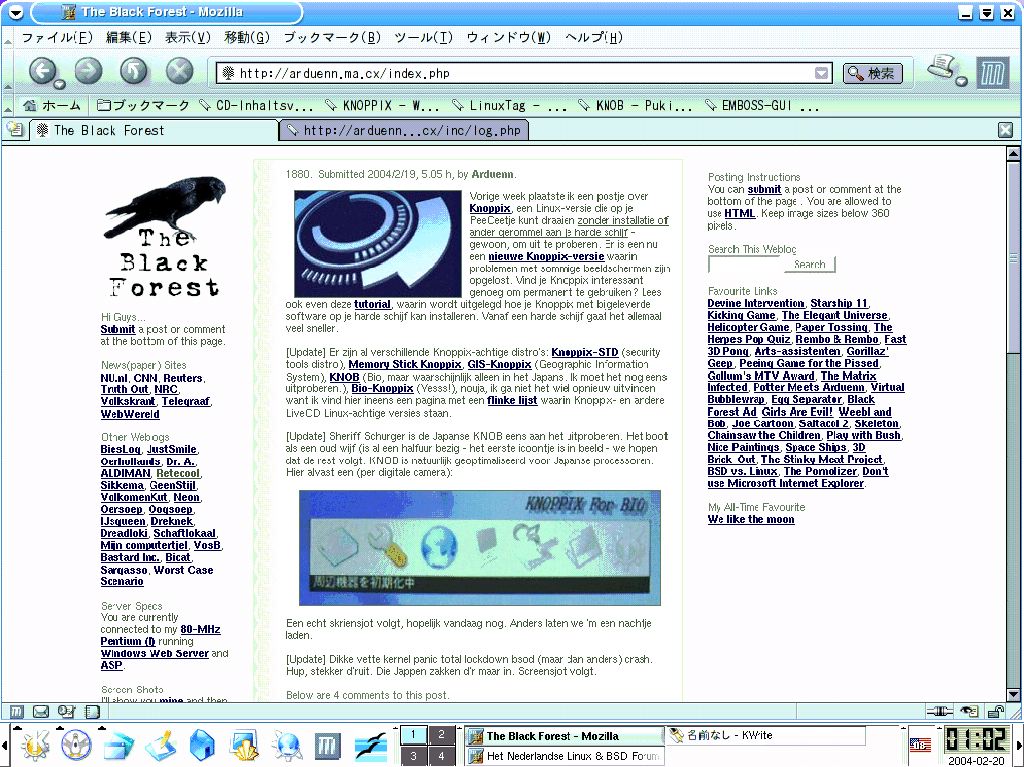
Task: Open the ファイル menu
Action: pyautogui.click(x=57, y=37)
